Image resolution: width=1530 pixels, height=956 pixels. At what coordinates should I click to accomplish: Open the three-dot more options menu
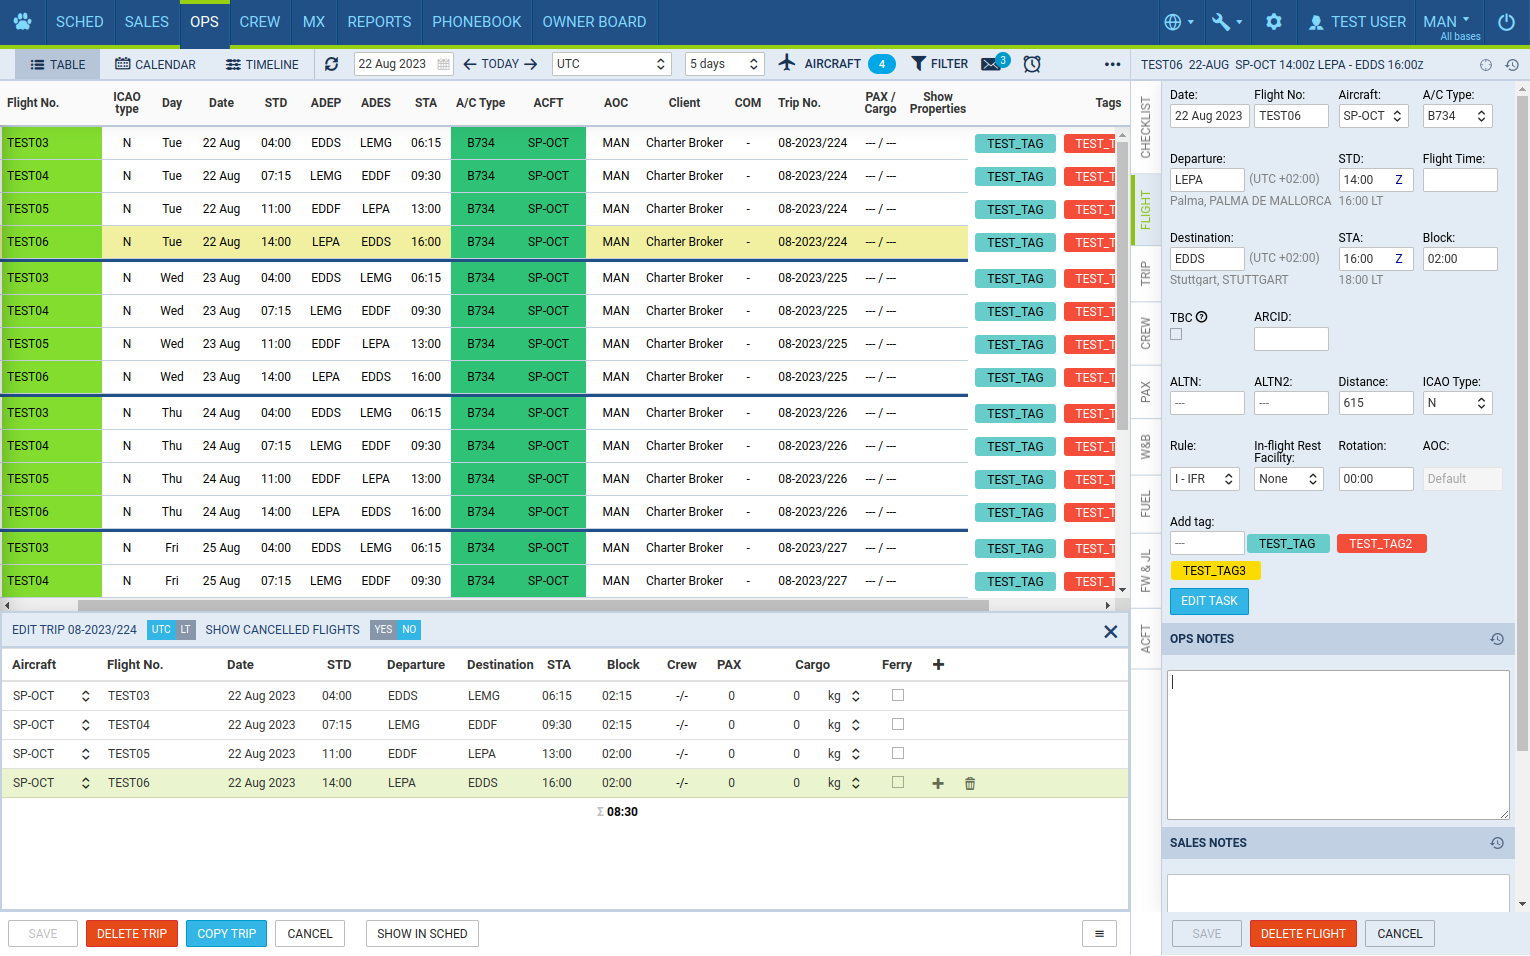click(1112, 64)
